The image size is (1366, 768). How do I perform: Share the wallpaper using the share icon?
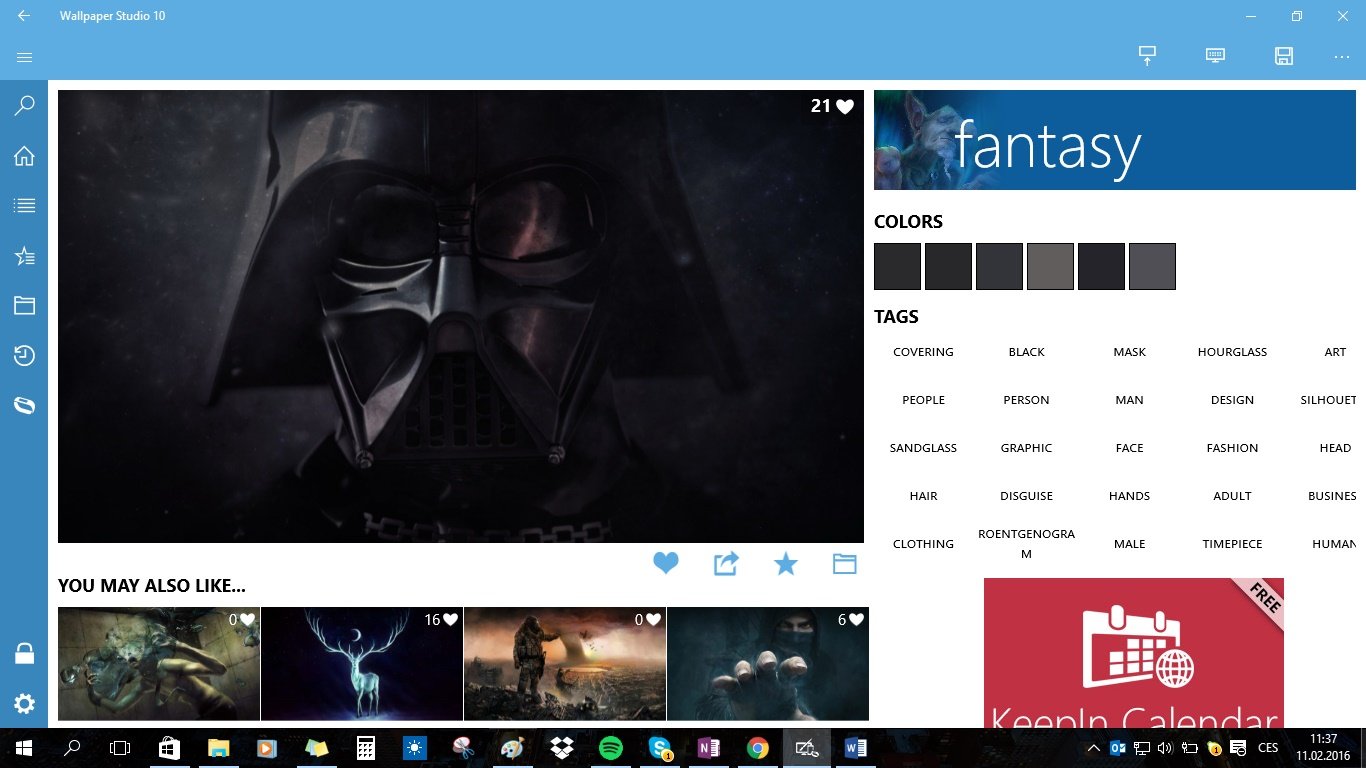tap(726, 564)
